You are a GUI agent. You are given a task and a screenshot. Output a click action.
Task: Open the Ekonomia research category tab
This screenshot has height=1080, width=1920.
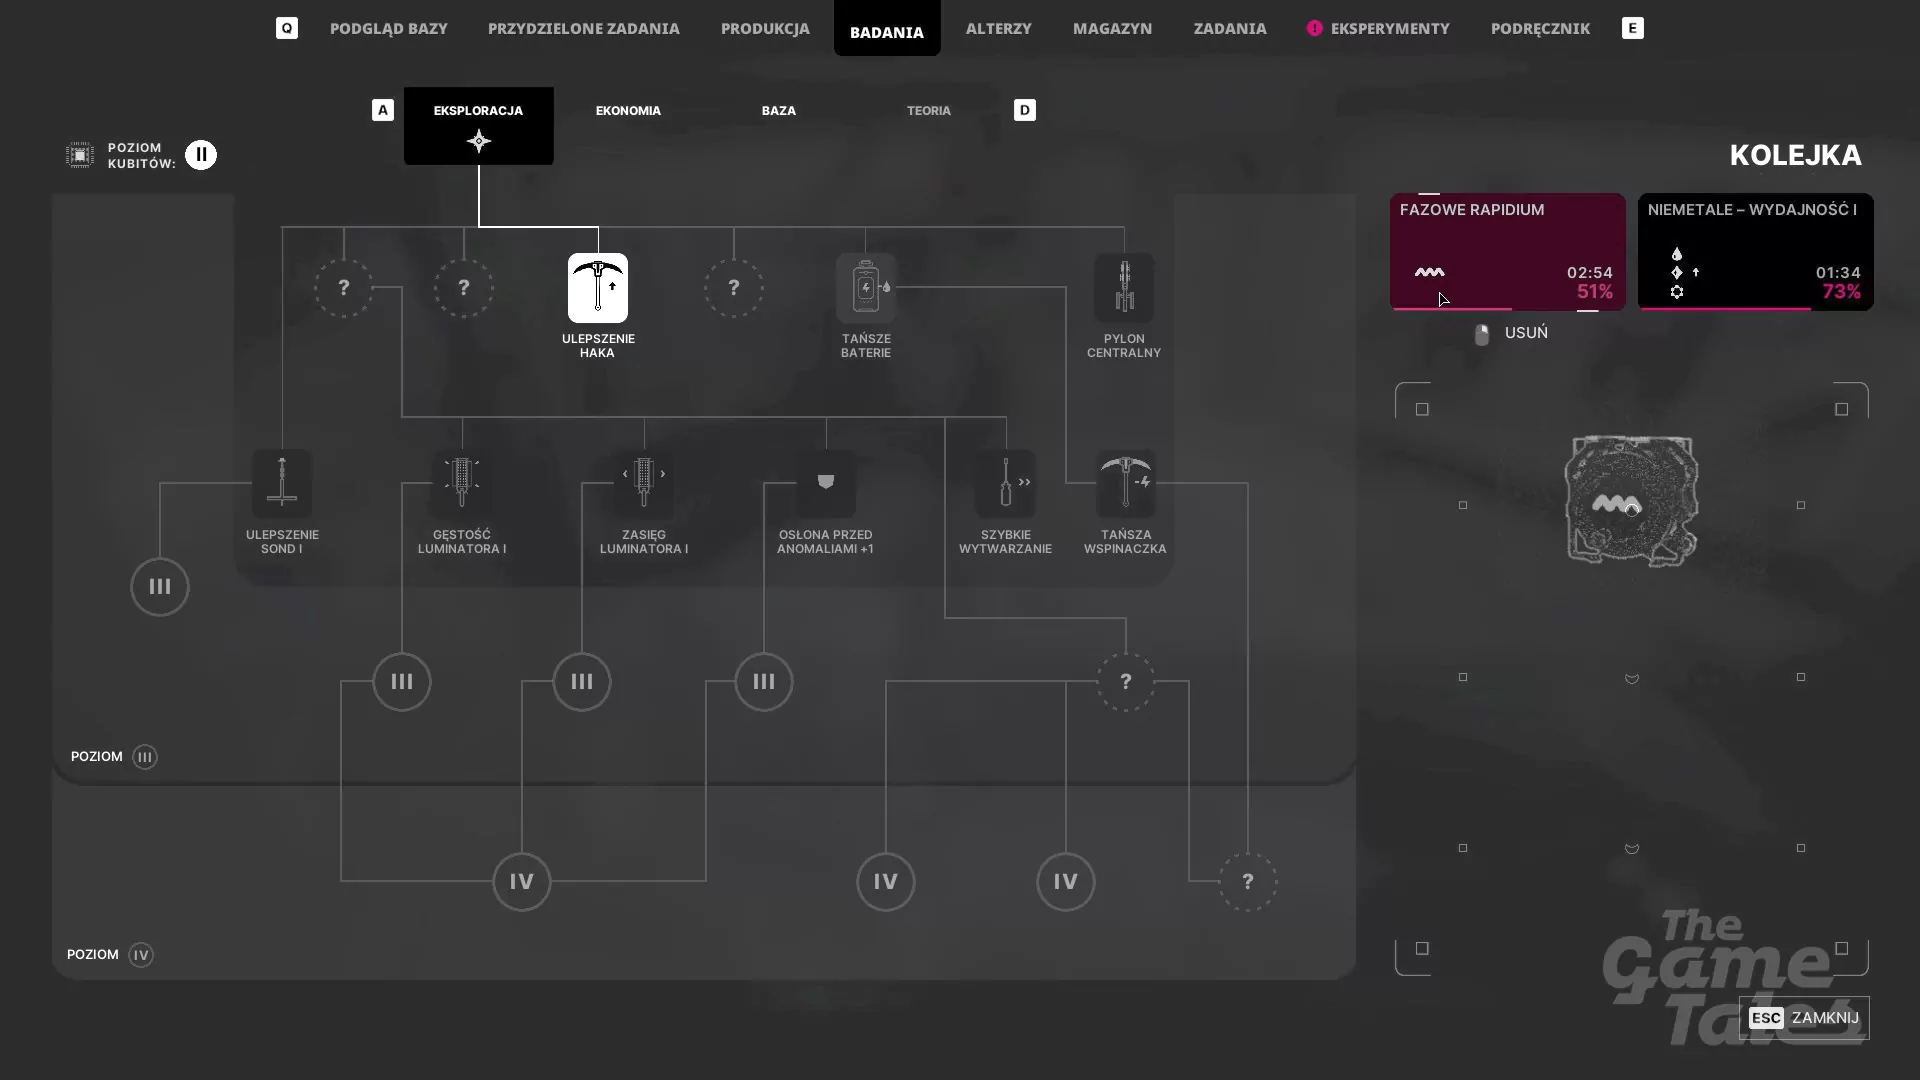(x=628, y=111)
